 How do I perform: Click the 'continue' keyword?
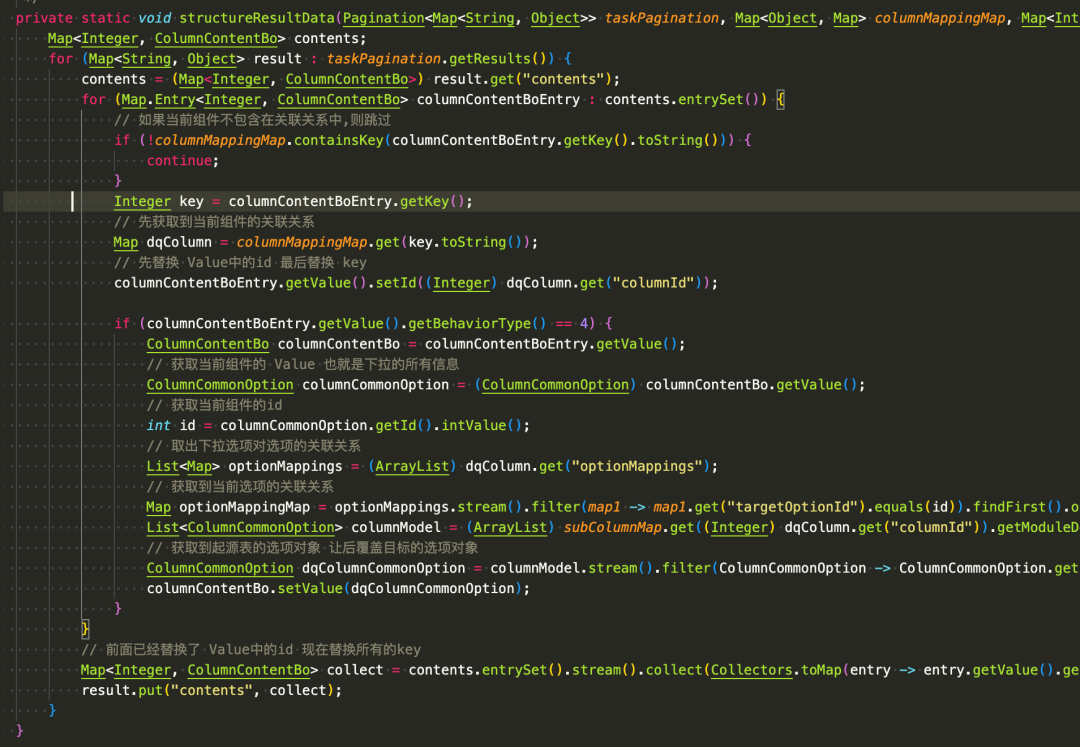(179, 160)
